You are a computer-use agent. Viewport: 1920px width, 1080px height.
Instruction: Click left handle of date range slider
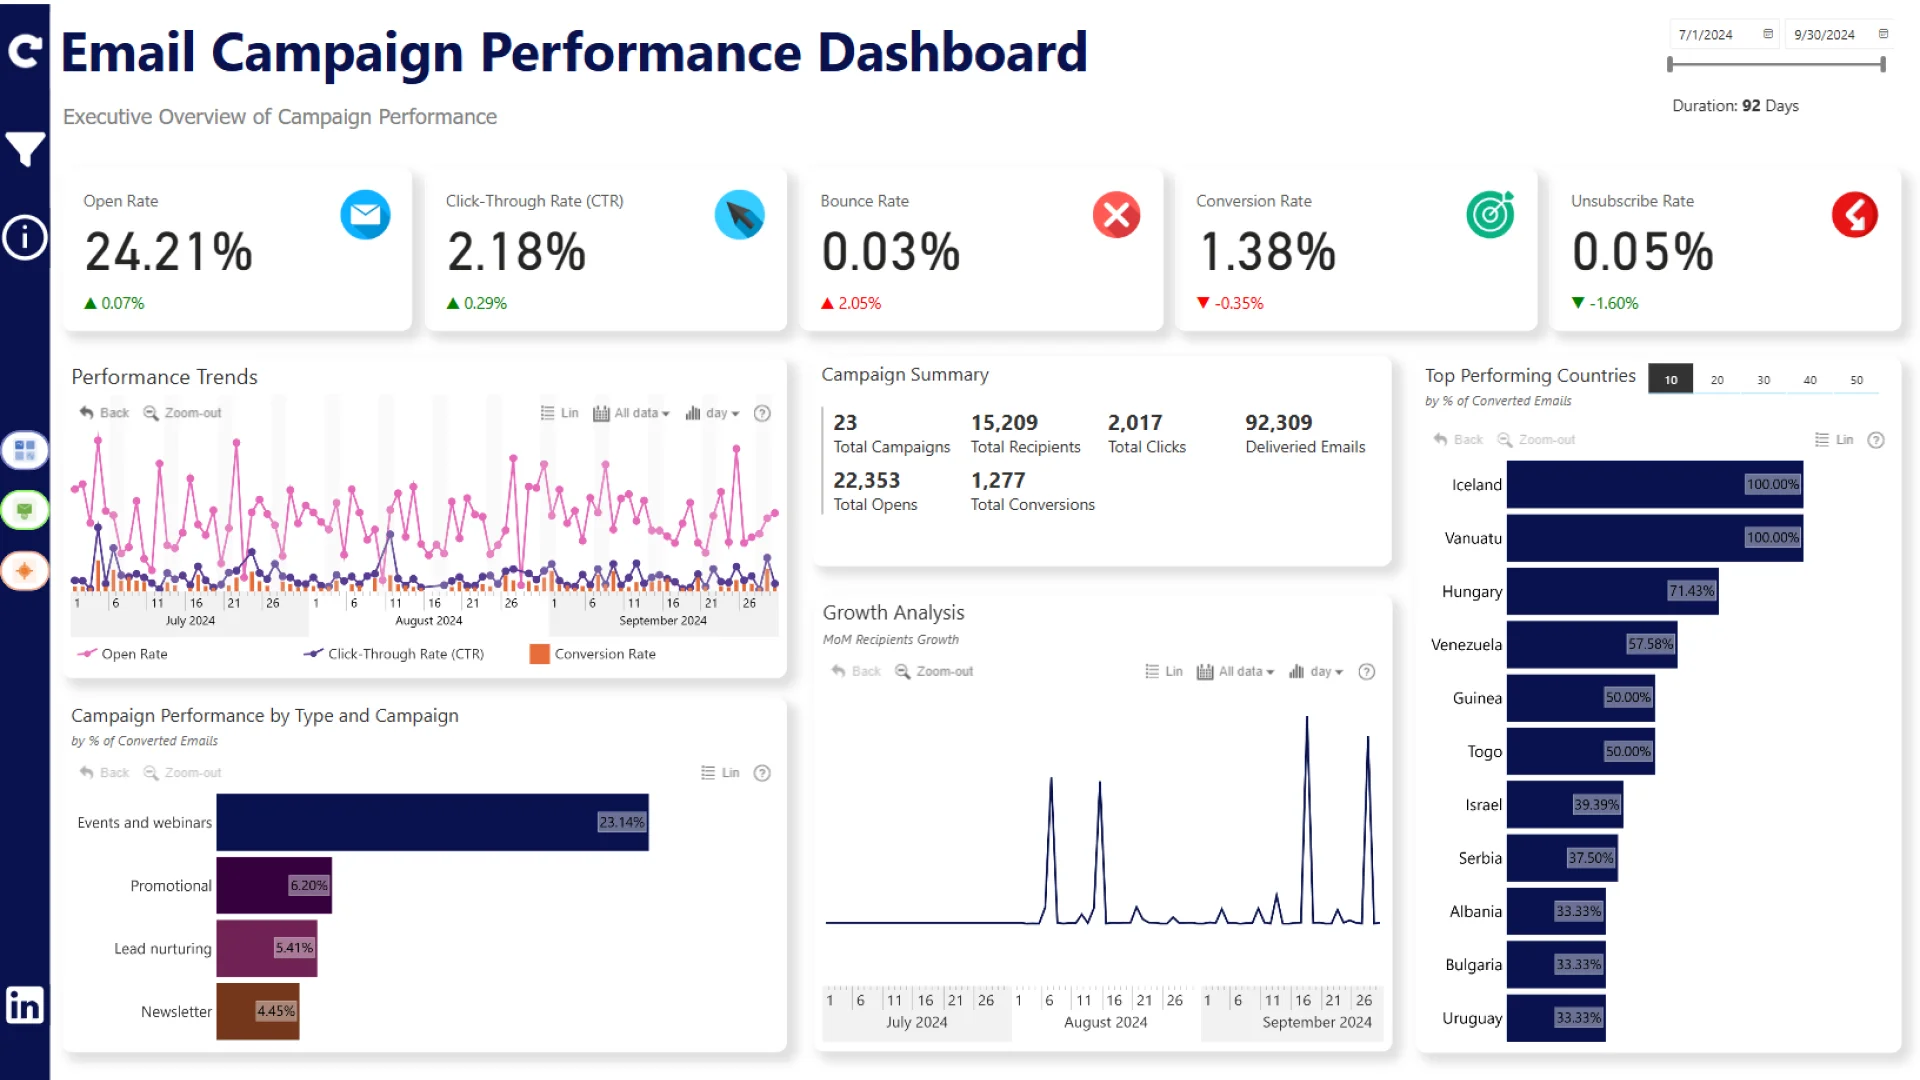[x=1670, y=64]
